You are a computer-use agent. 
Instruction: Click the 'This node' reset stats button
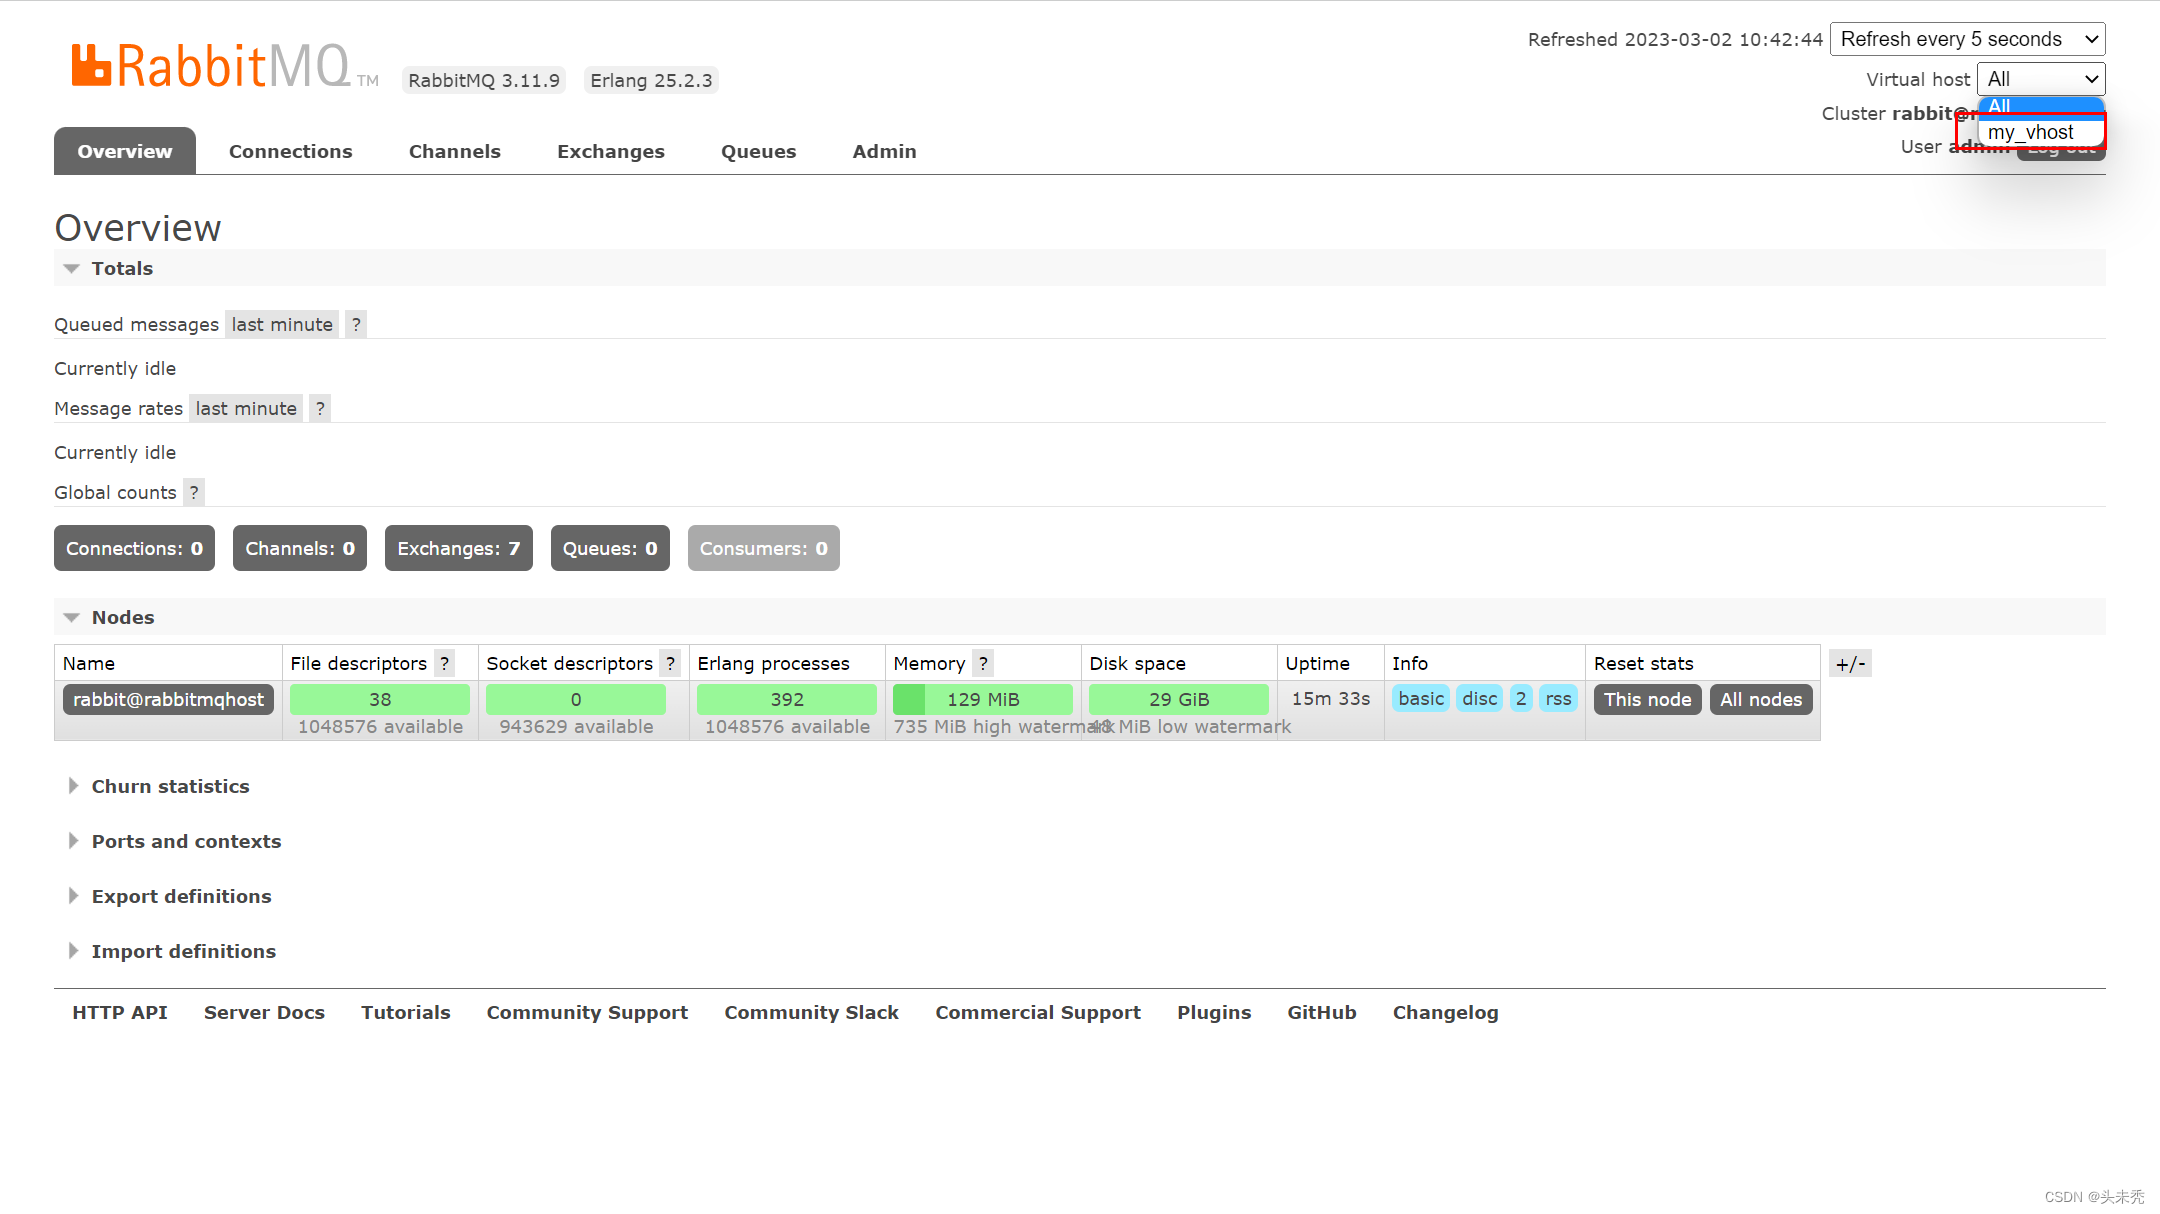point(1647,699)
